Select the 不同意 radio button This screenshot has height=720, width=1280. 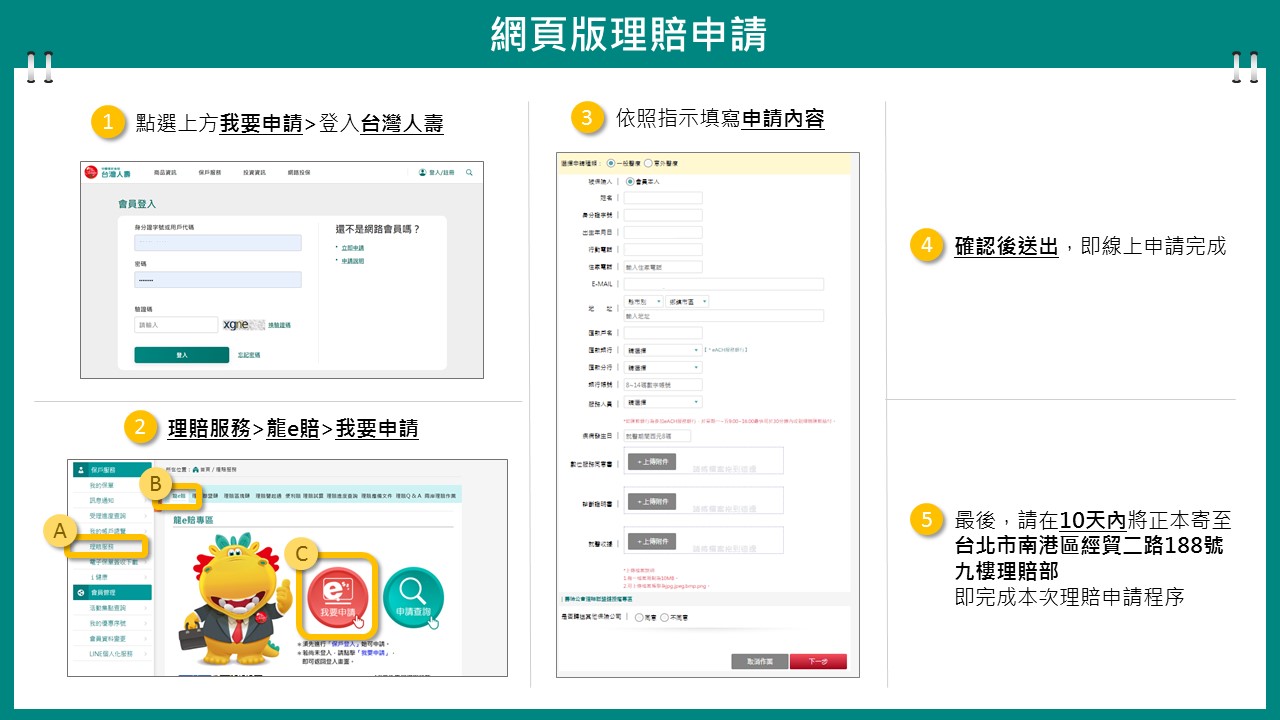click(x=664, y=618)
